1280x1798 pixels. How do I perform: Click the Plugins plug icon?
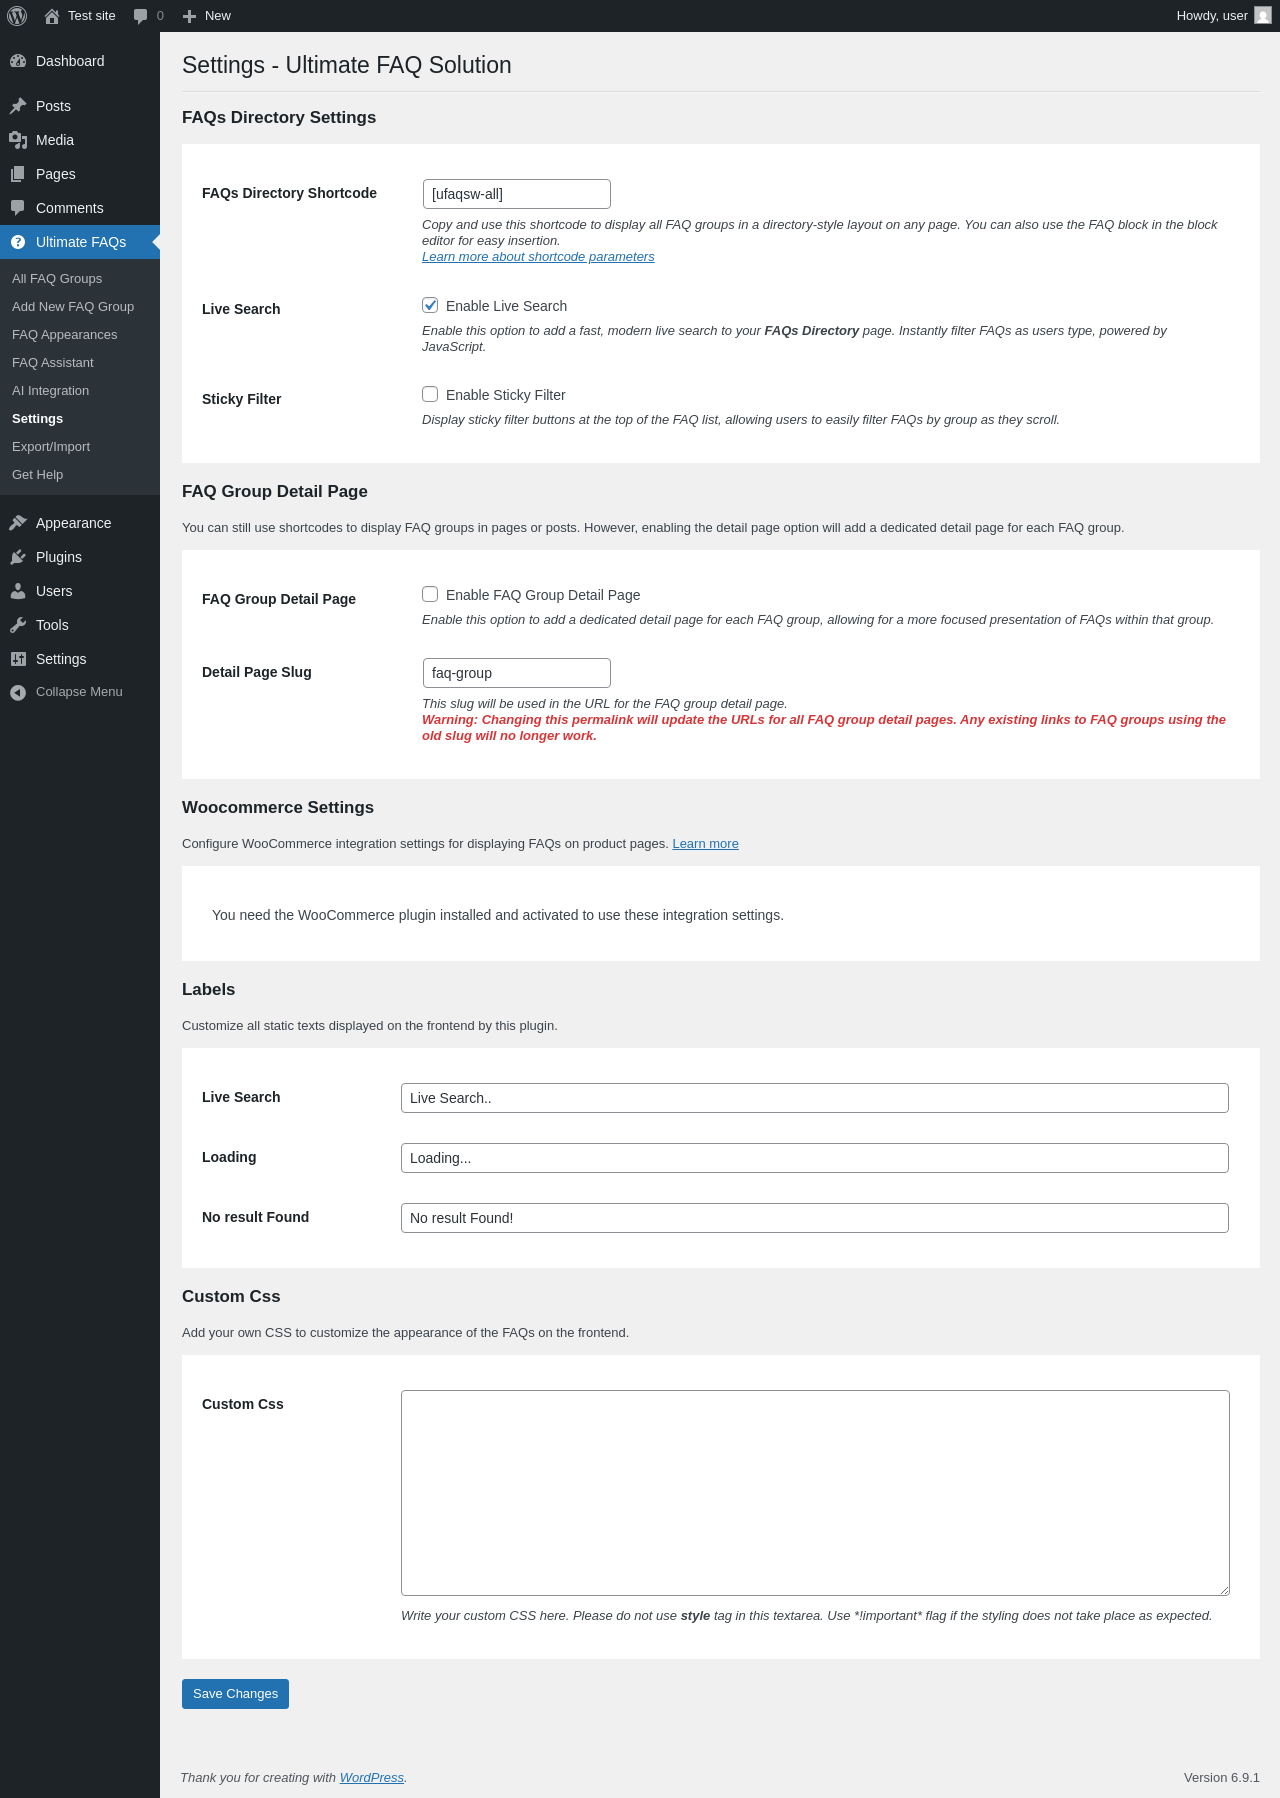pos(18,557)
